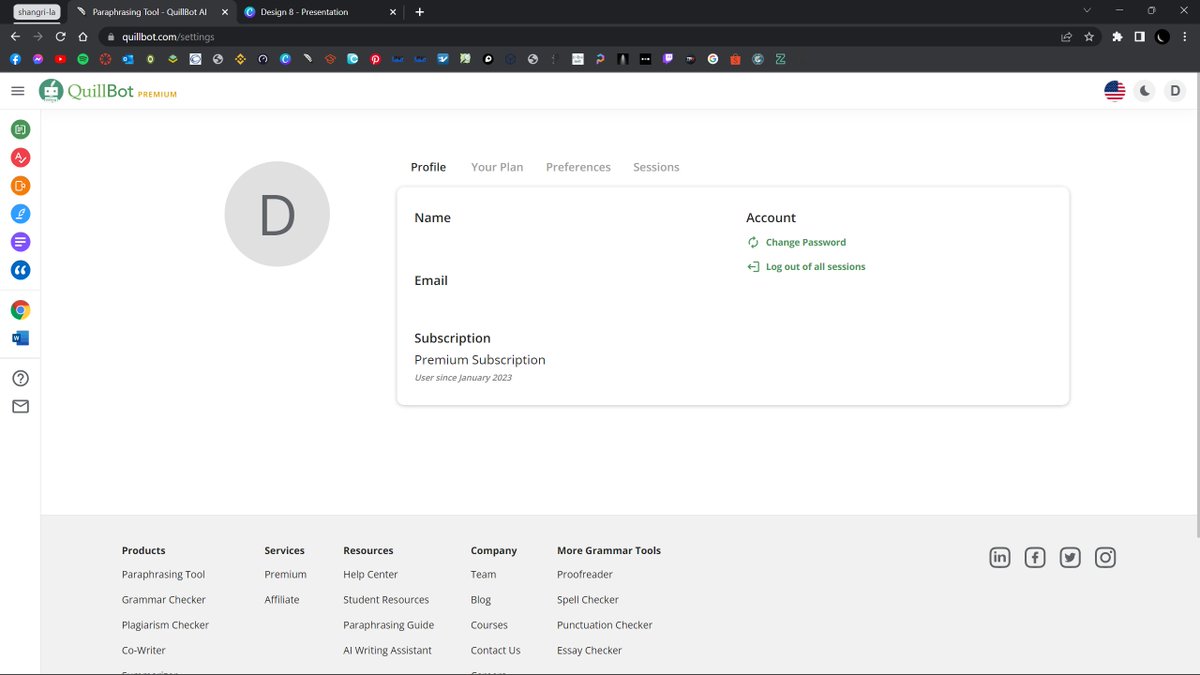Image resolution: width=1200 pixels, height=675 pixels.
Task: Click the envelope contact icon in the sidebar
Action: coord(20,406)
